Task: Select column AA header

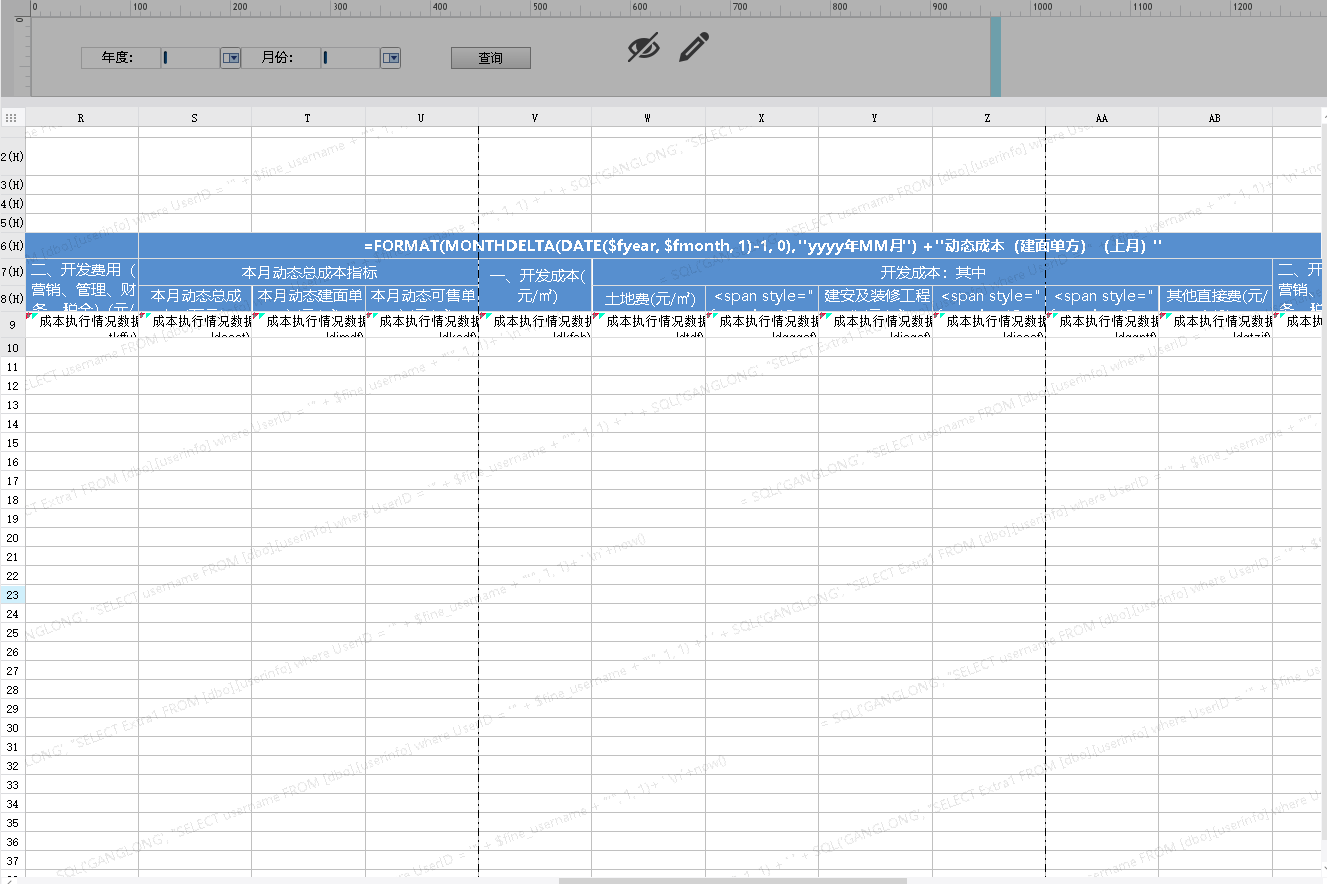Action: pyautogui.click(x=1102, y=118)
